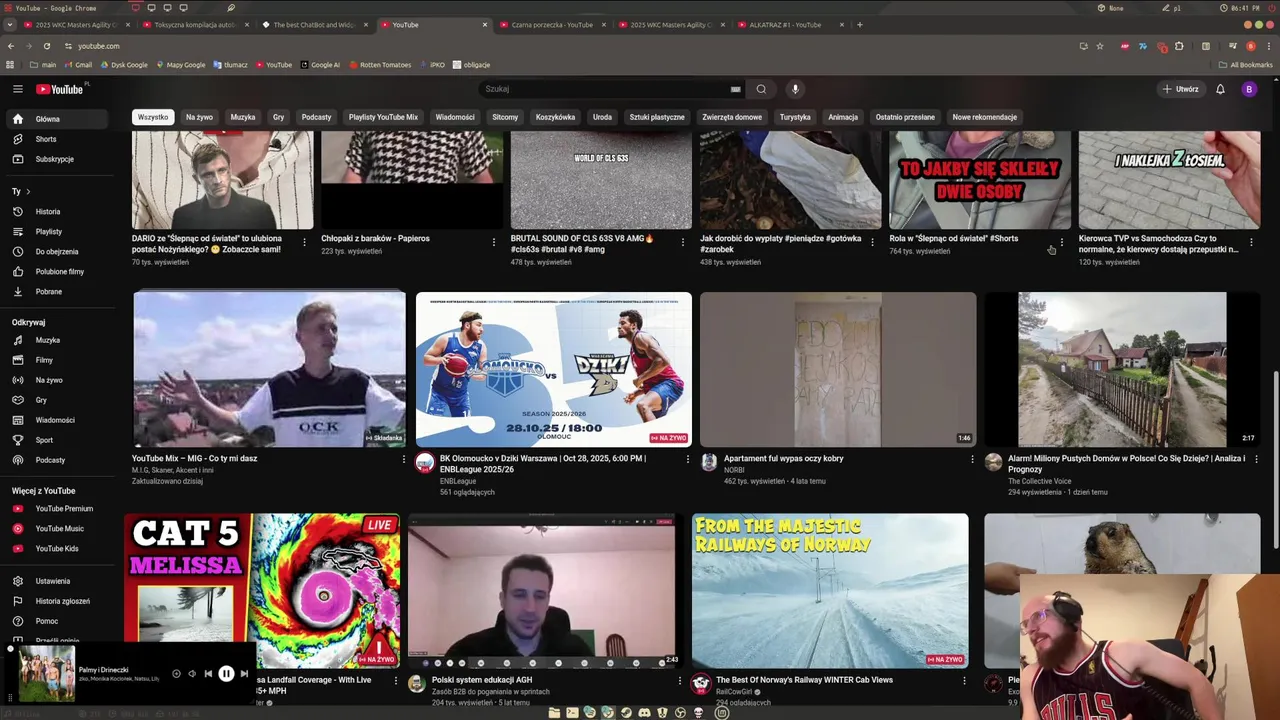
Task: Open the CAT 5 MELISSA live thumbnail
Action: point(262,590)
